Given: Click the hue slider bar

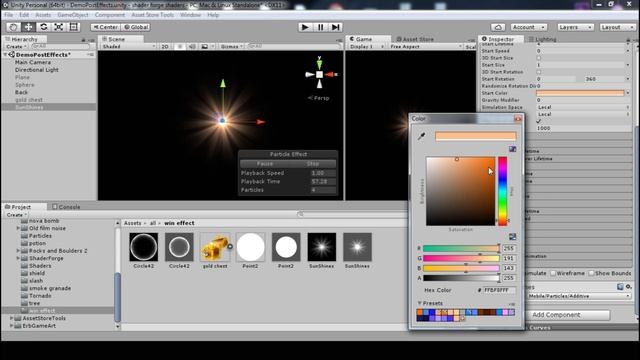Looking at the screenshot, I should point(502,191).
